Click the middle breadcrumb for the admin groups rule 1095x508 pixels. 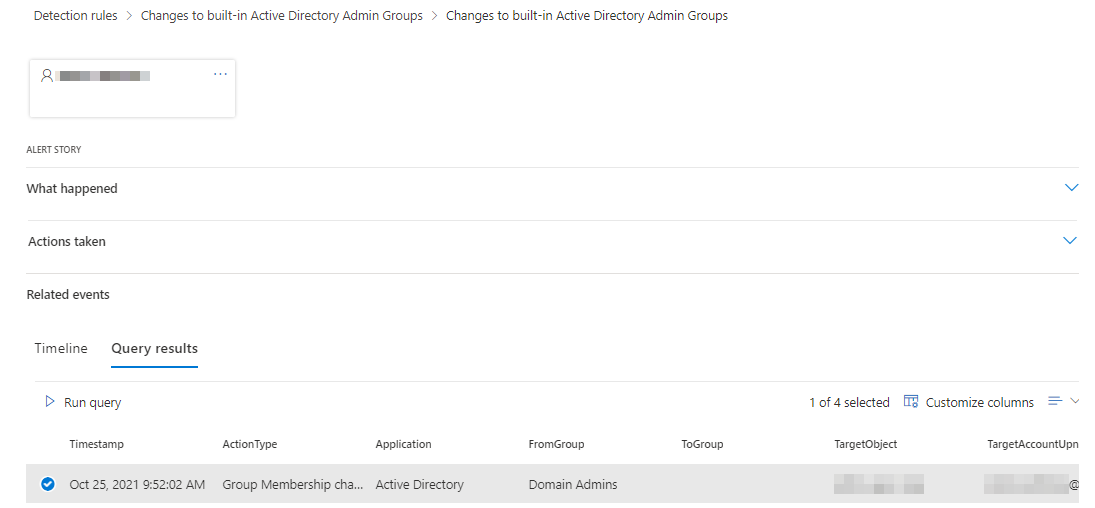pyautogui.click(x=281, y=16)
